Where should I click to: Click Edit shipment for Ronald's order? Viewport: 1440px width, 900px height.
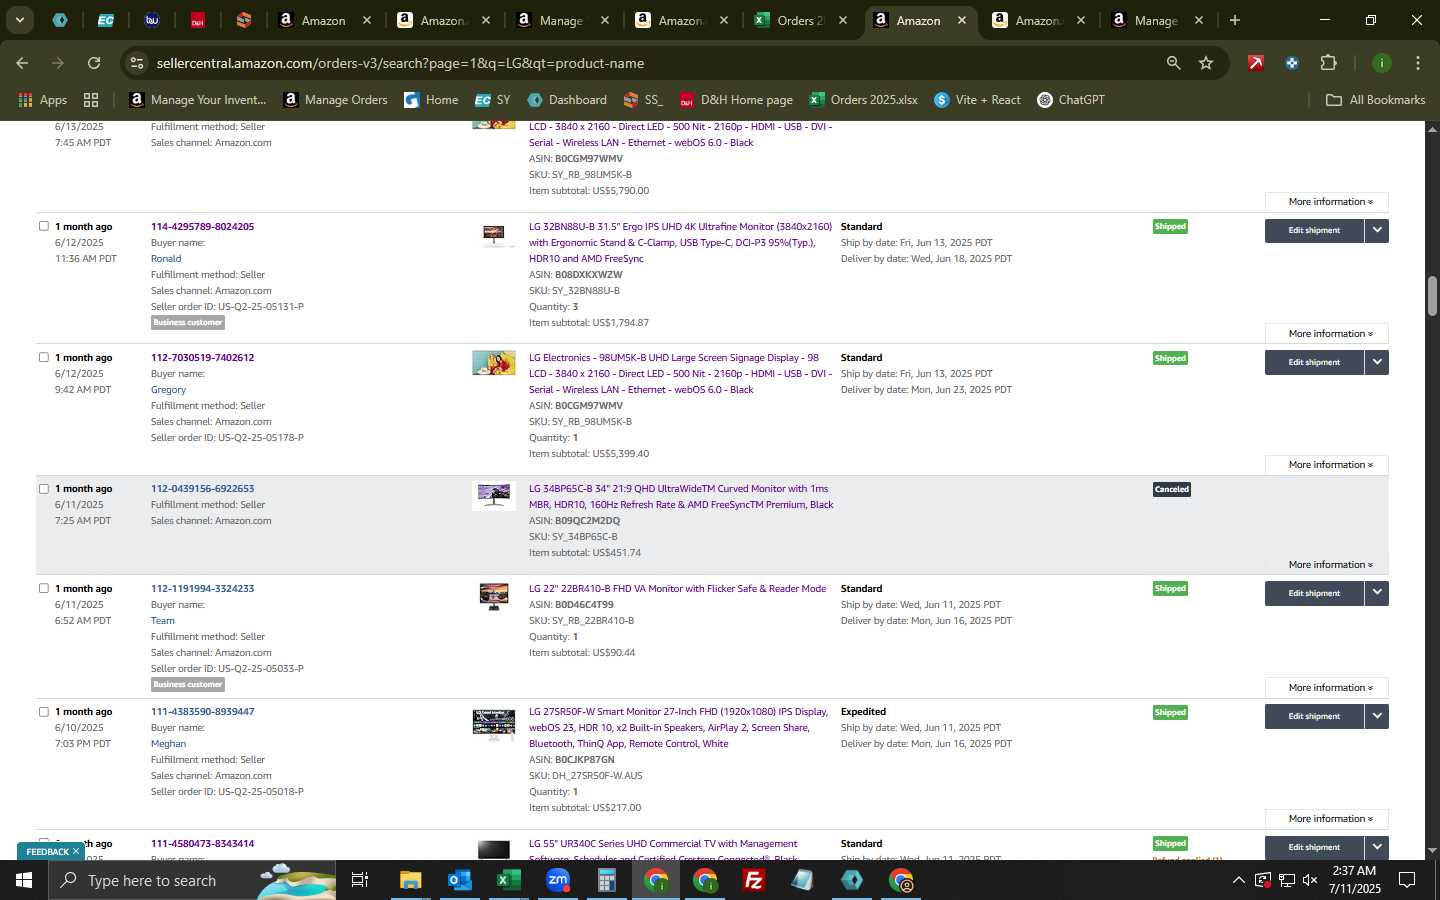tap(1314, 230)
